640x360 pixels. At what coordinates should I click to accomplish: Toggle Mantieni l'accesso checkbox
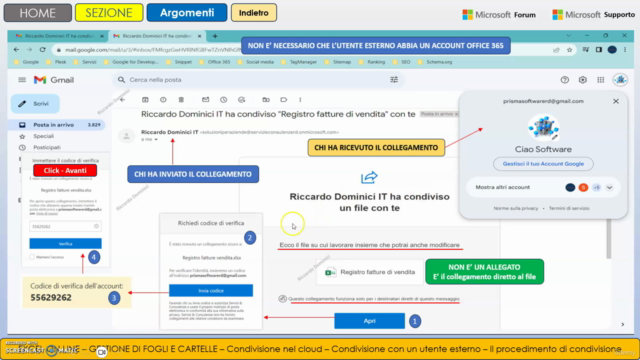pos(32,257)
